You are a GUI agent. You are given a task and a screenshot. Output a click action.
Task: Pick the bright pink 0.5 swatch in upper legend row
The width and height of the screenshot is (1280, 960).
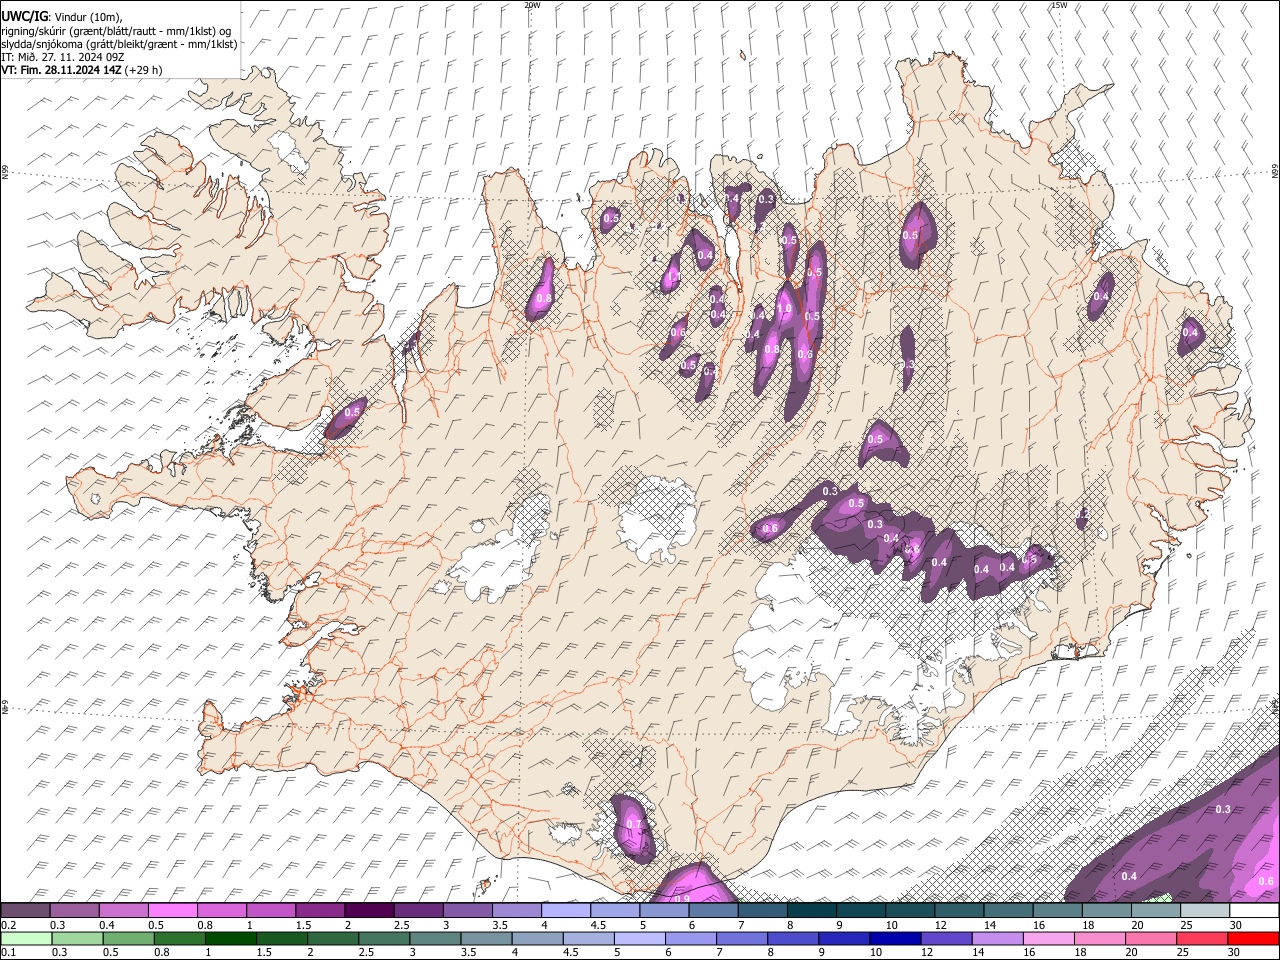point(172,910)
